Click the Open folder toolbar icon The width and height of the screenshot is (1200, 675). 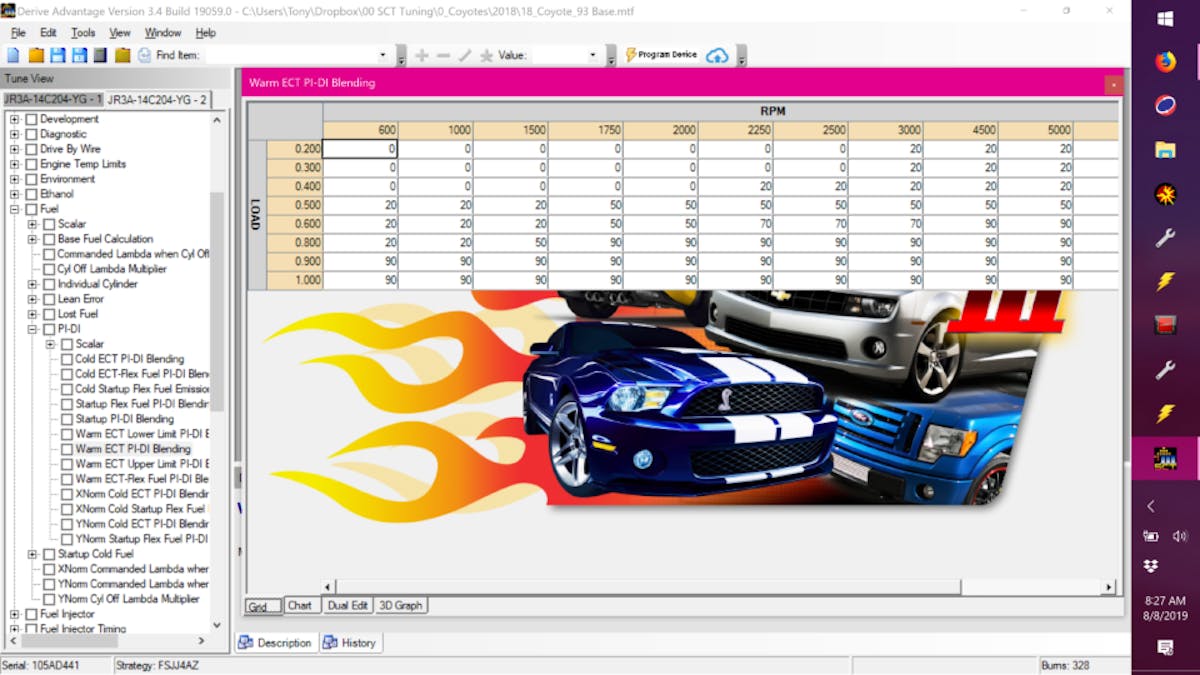(36, 55)
